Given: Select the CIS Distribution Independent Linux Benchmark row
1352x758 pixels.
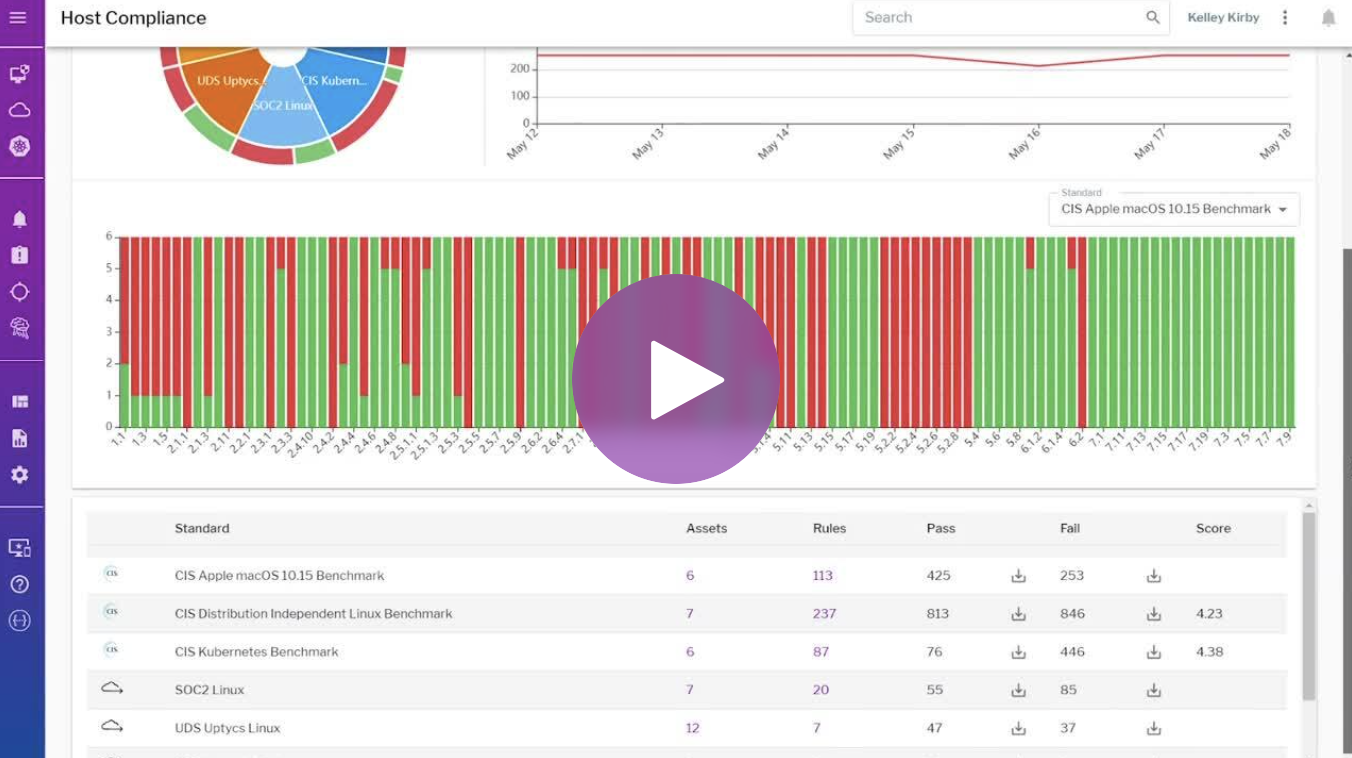Looking at the screenshot, I should click(686, 614).
